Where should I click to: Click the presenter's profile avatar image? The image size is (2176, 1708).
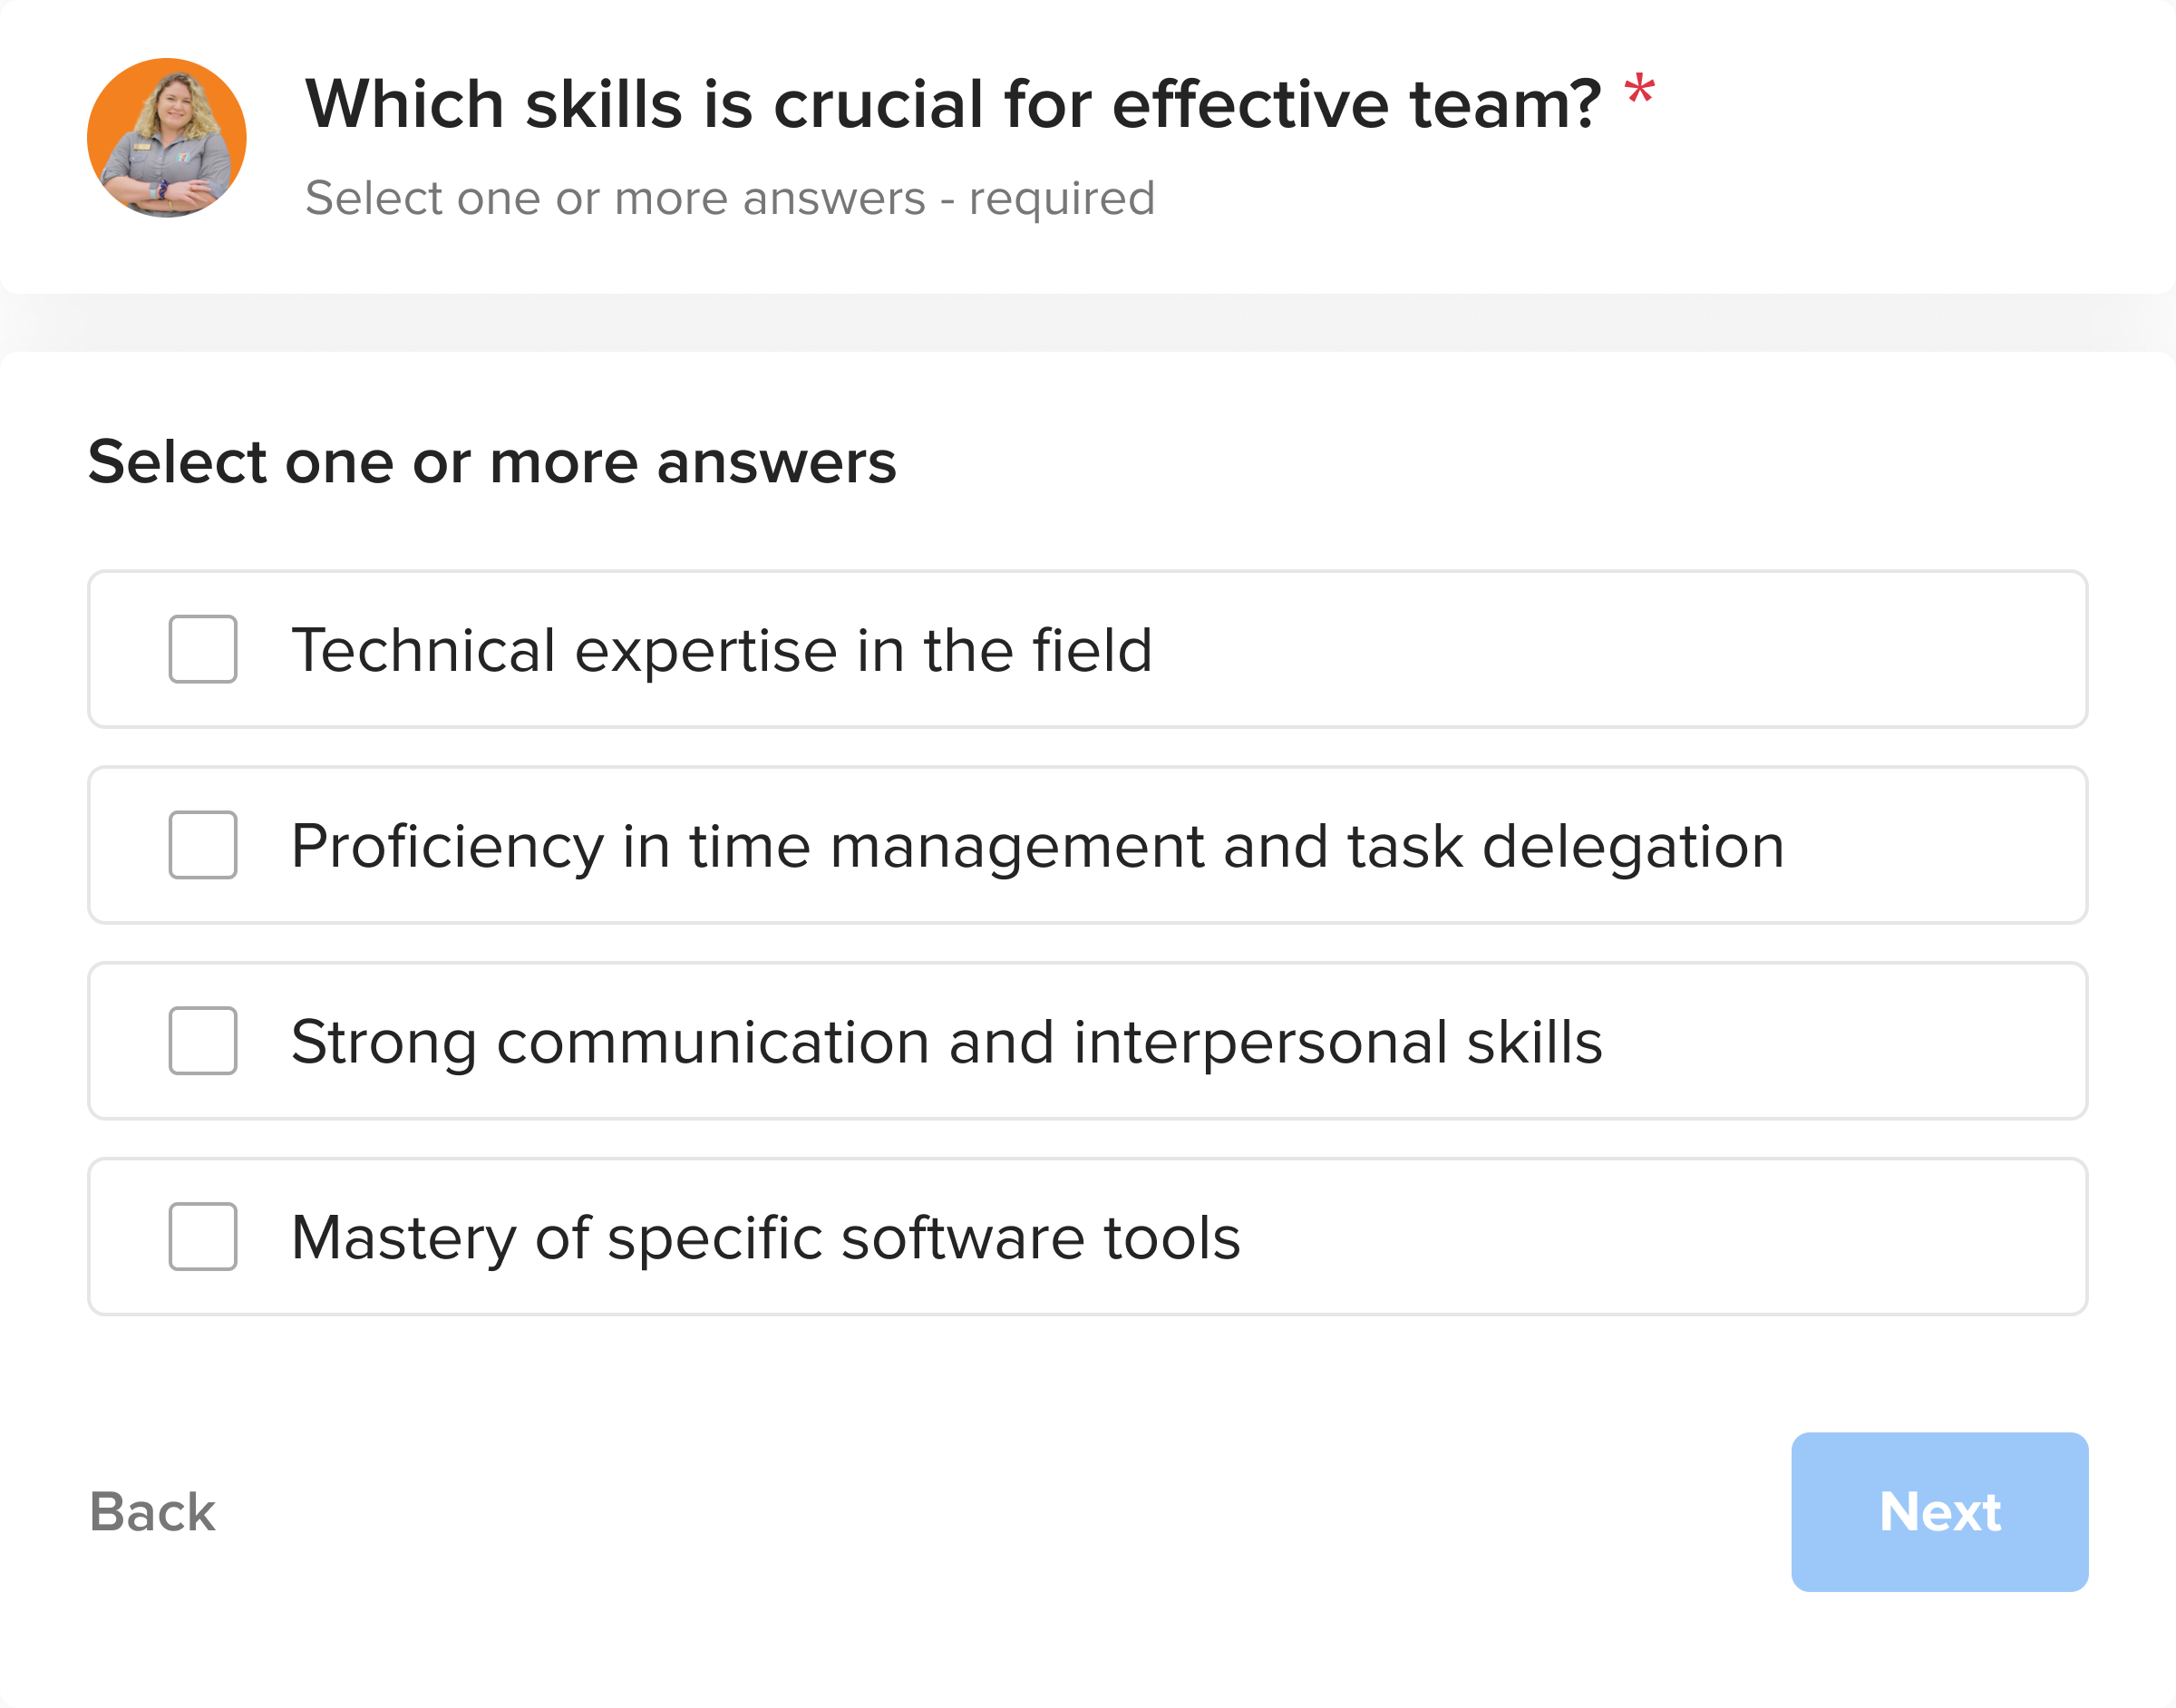click(166, 140)
